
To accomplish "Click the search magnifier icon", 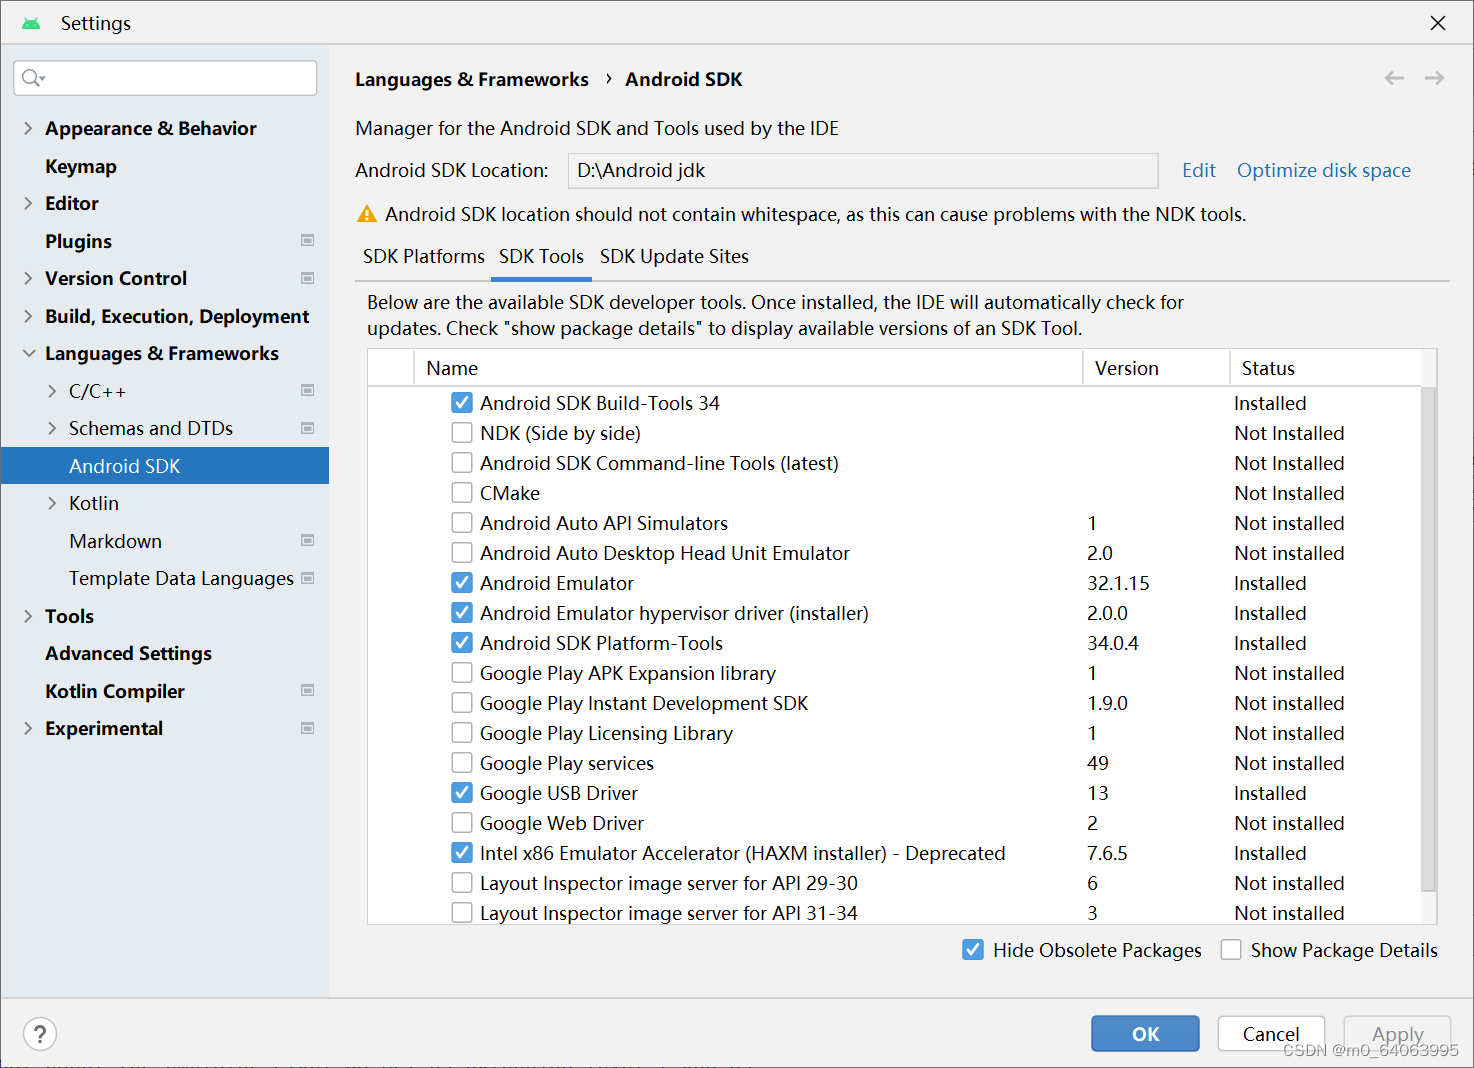I will pos(33,78).
